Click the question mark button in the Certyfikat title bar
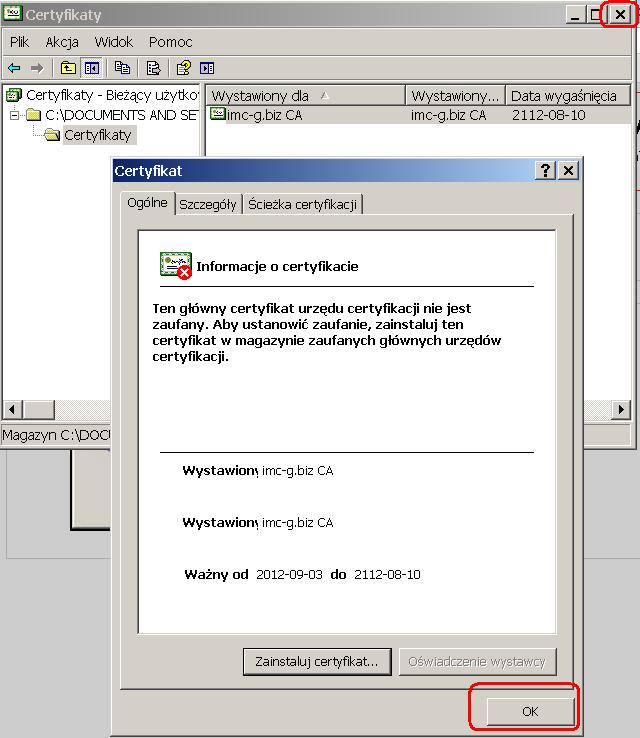 click(546, 171)
